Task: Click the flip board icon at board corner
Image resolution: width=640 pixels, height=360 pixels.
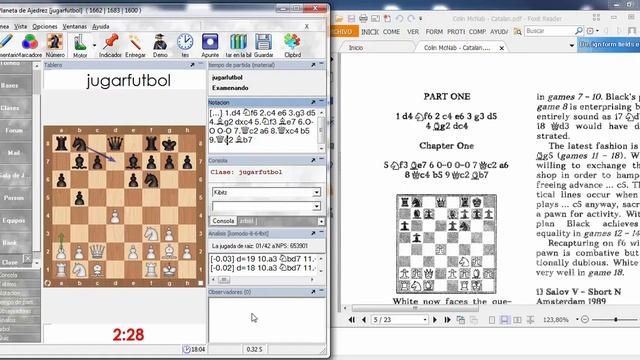Action: pos(47,283)
